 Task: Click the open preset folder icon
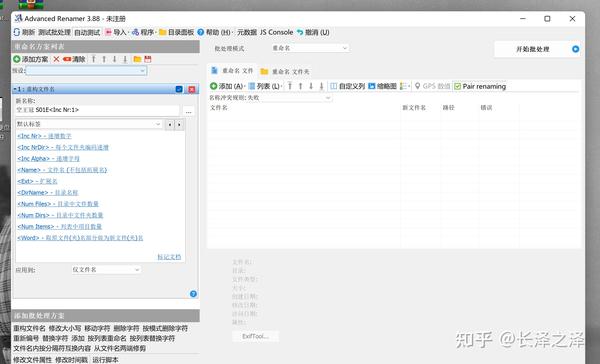137,59
